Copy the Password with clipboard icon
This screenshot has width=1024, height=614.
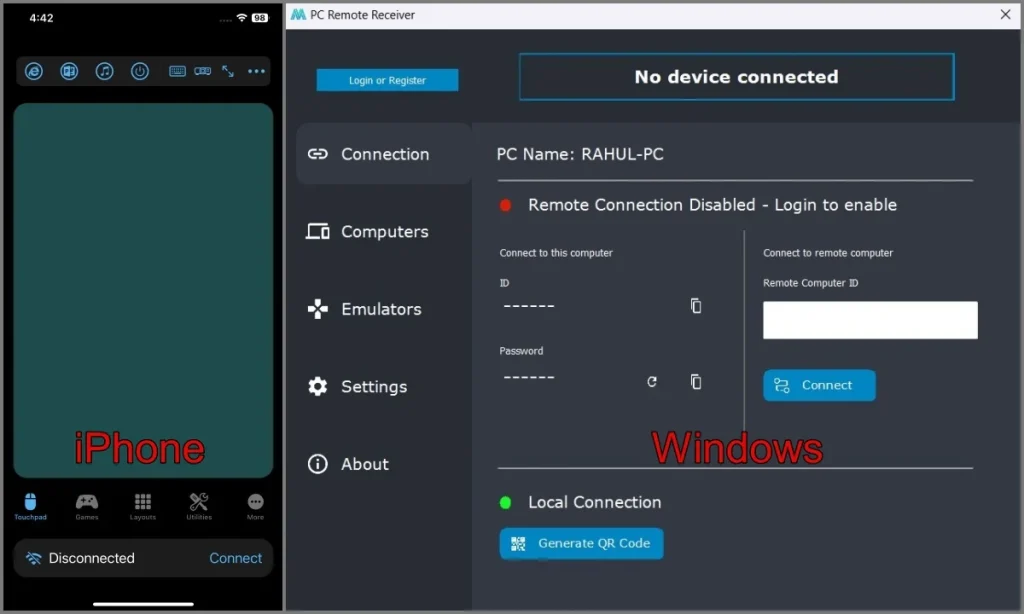pos(696,381)
